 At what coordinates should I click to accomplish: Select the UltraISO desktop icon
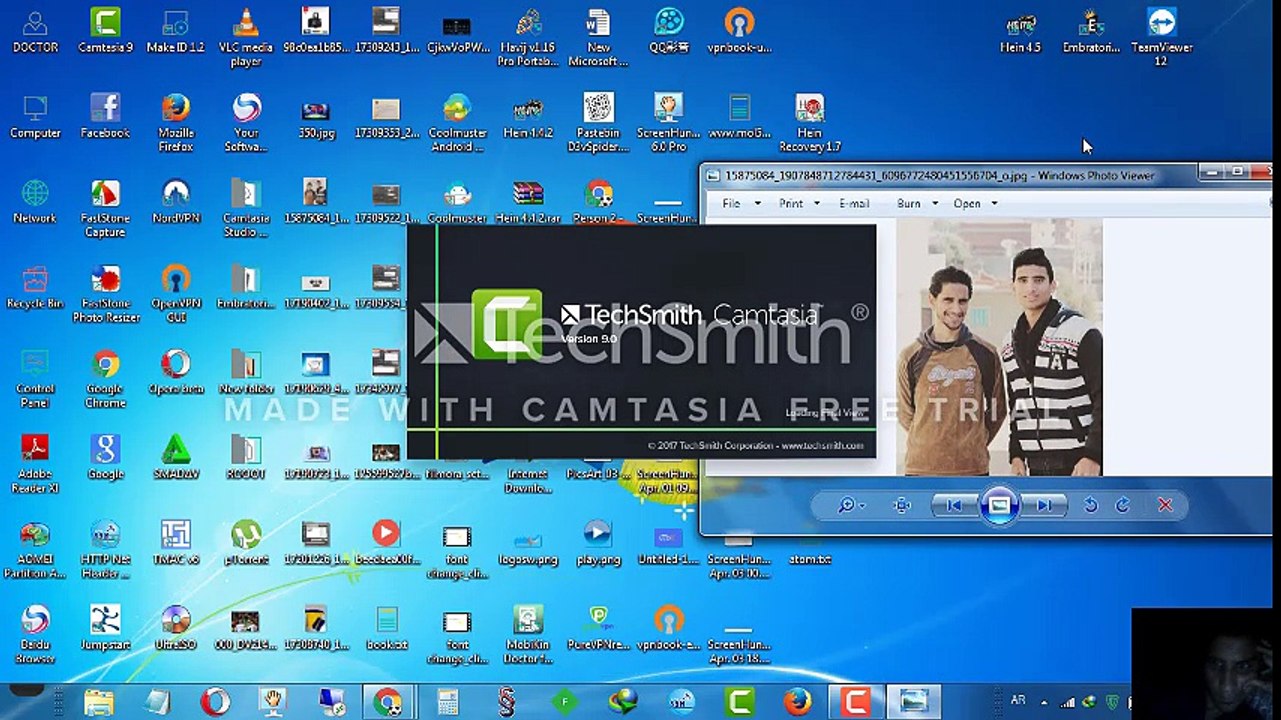click(x=176, y=627)
